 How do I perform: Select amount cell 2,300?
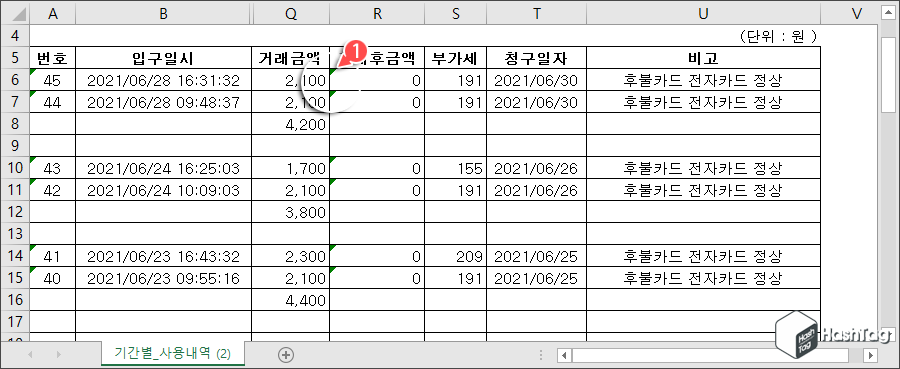click(290, 256)
